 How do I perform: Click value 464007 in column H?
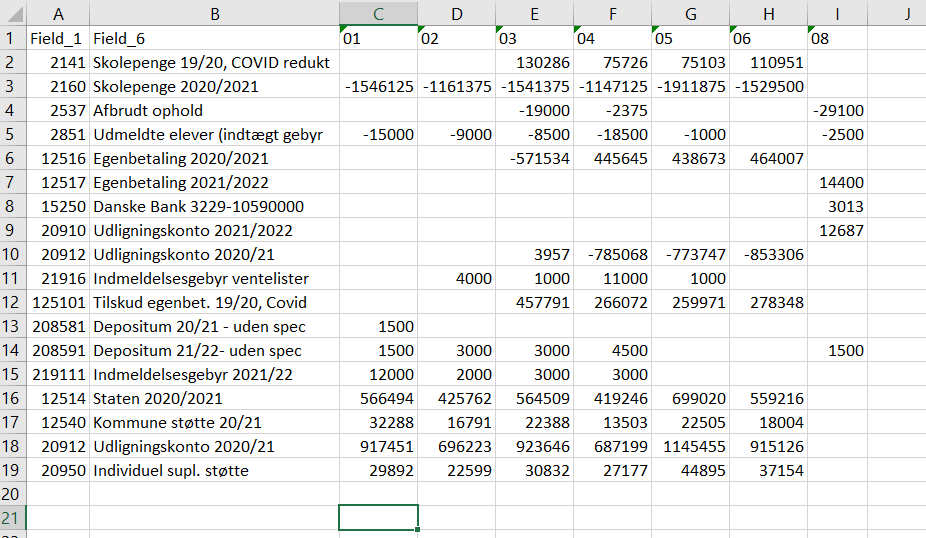pyautogui.click(x=768, y=158)
